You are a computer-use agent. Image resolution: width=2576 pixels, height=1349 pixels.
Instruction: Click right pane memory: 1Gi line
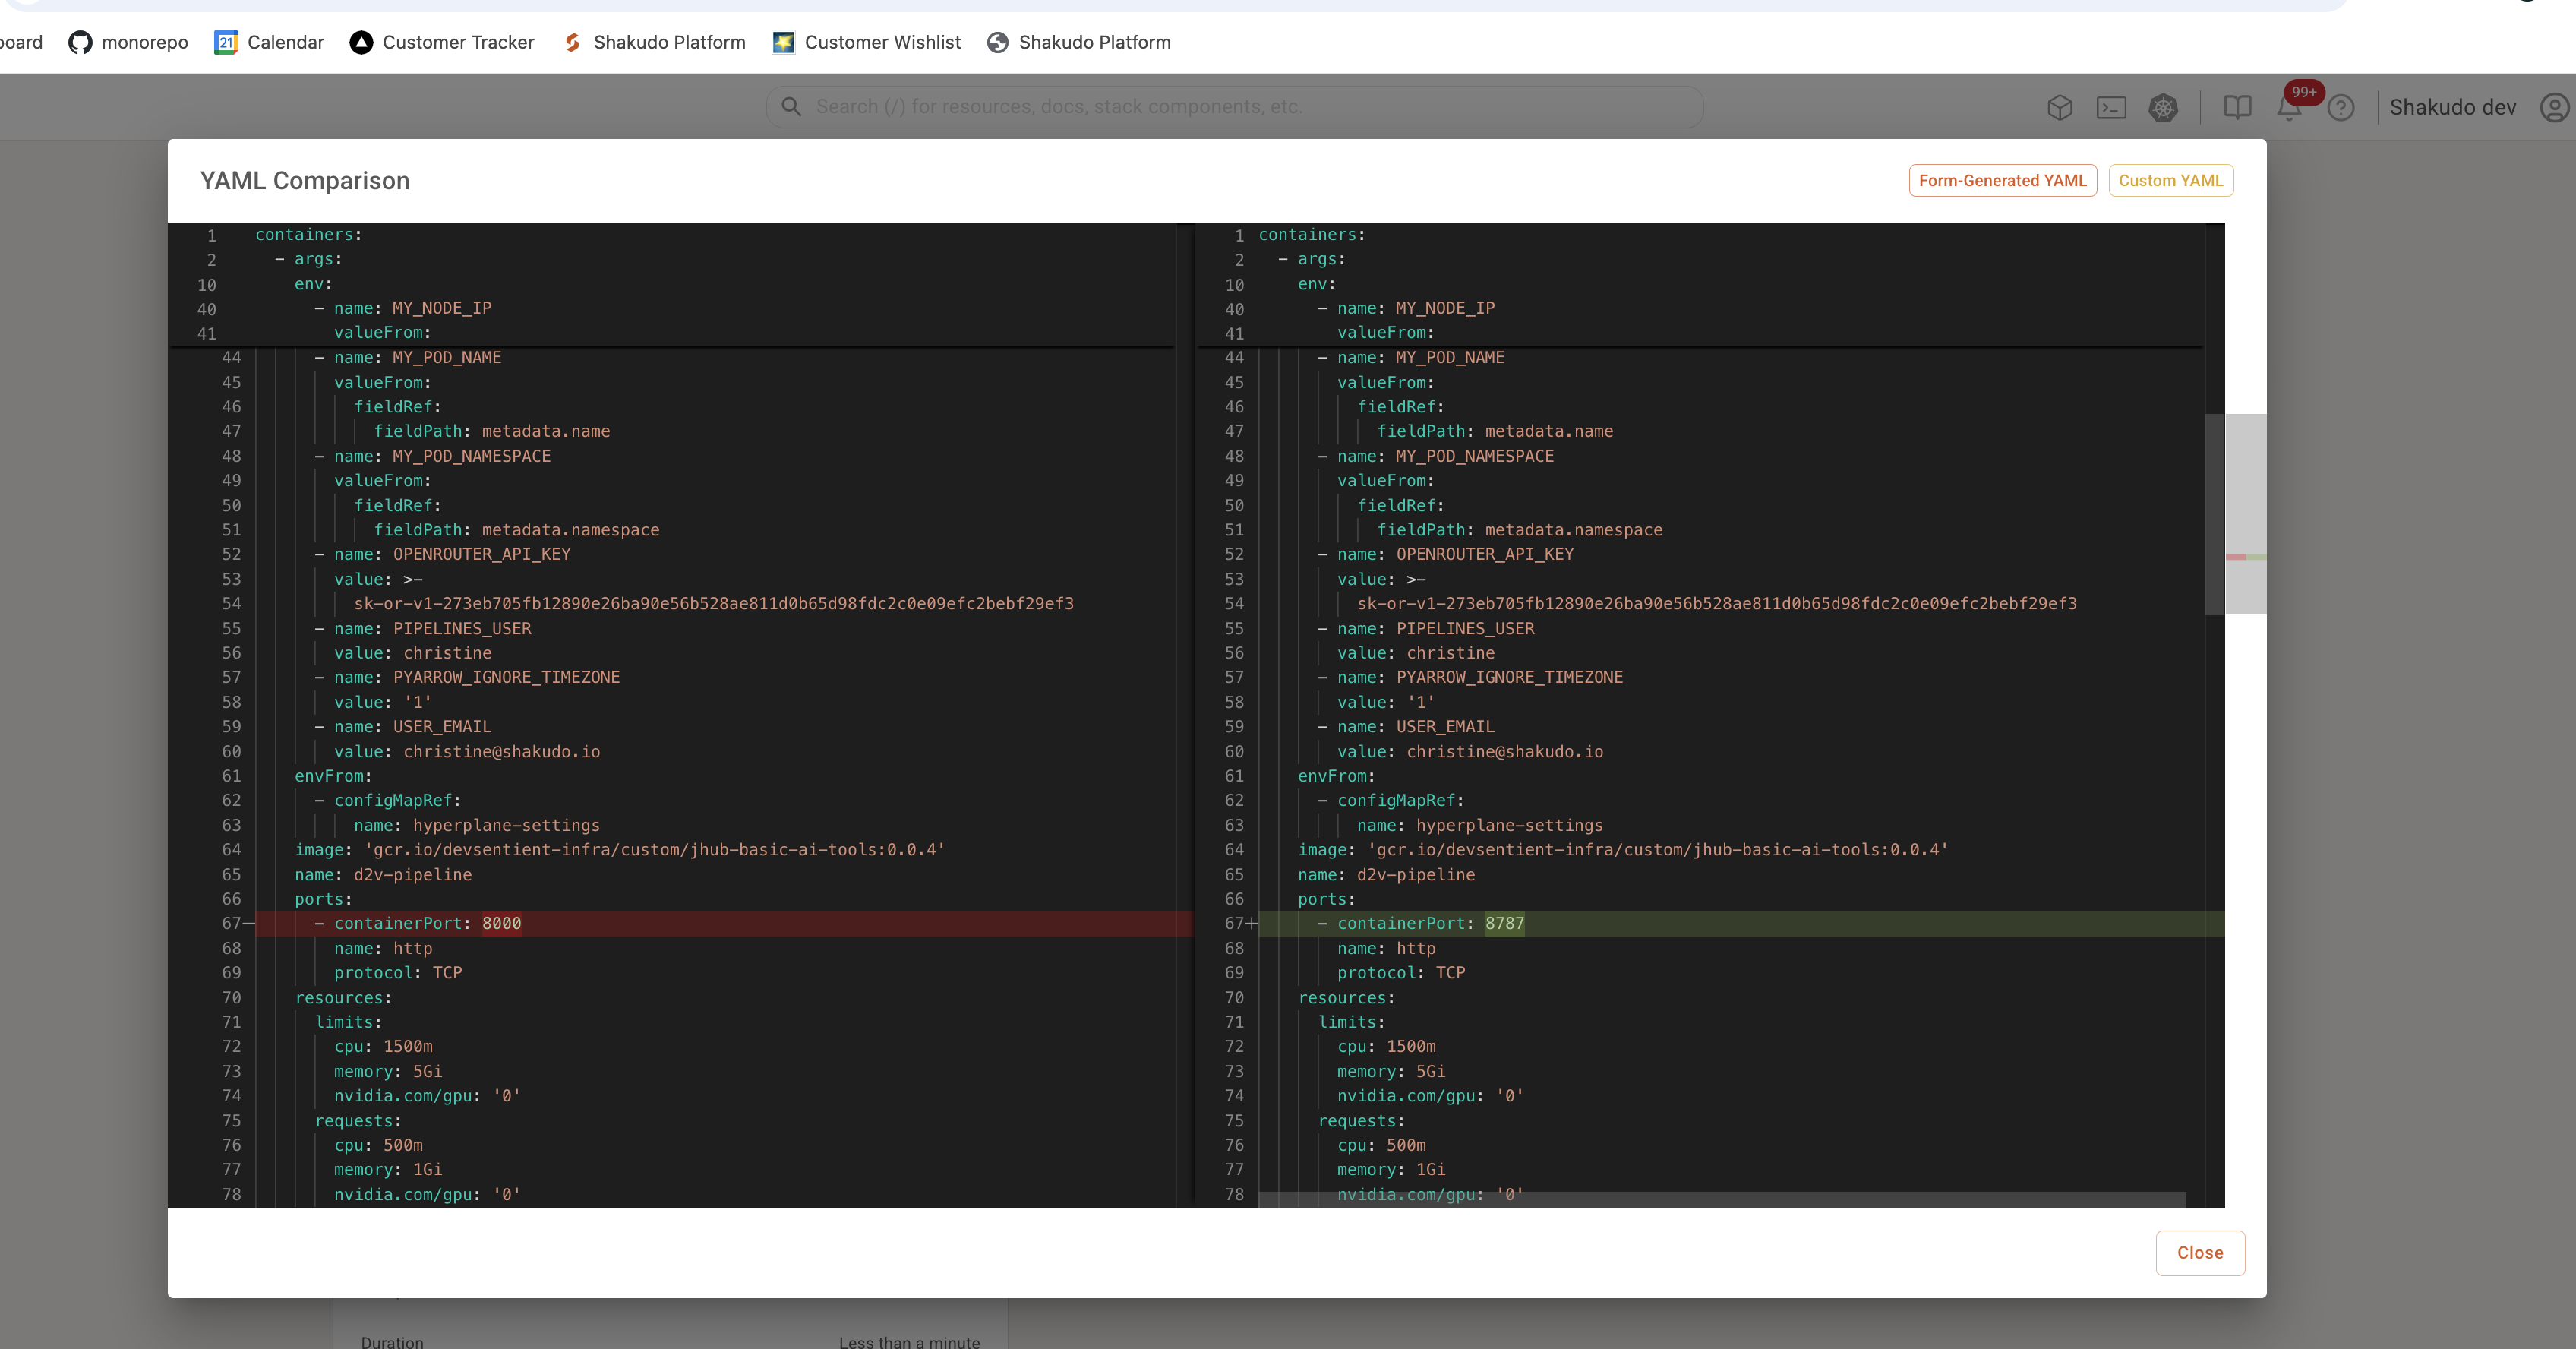pos(1391,1169)
